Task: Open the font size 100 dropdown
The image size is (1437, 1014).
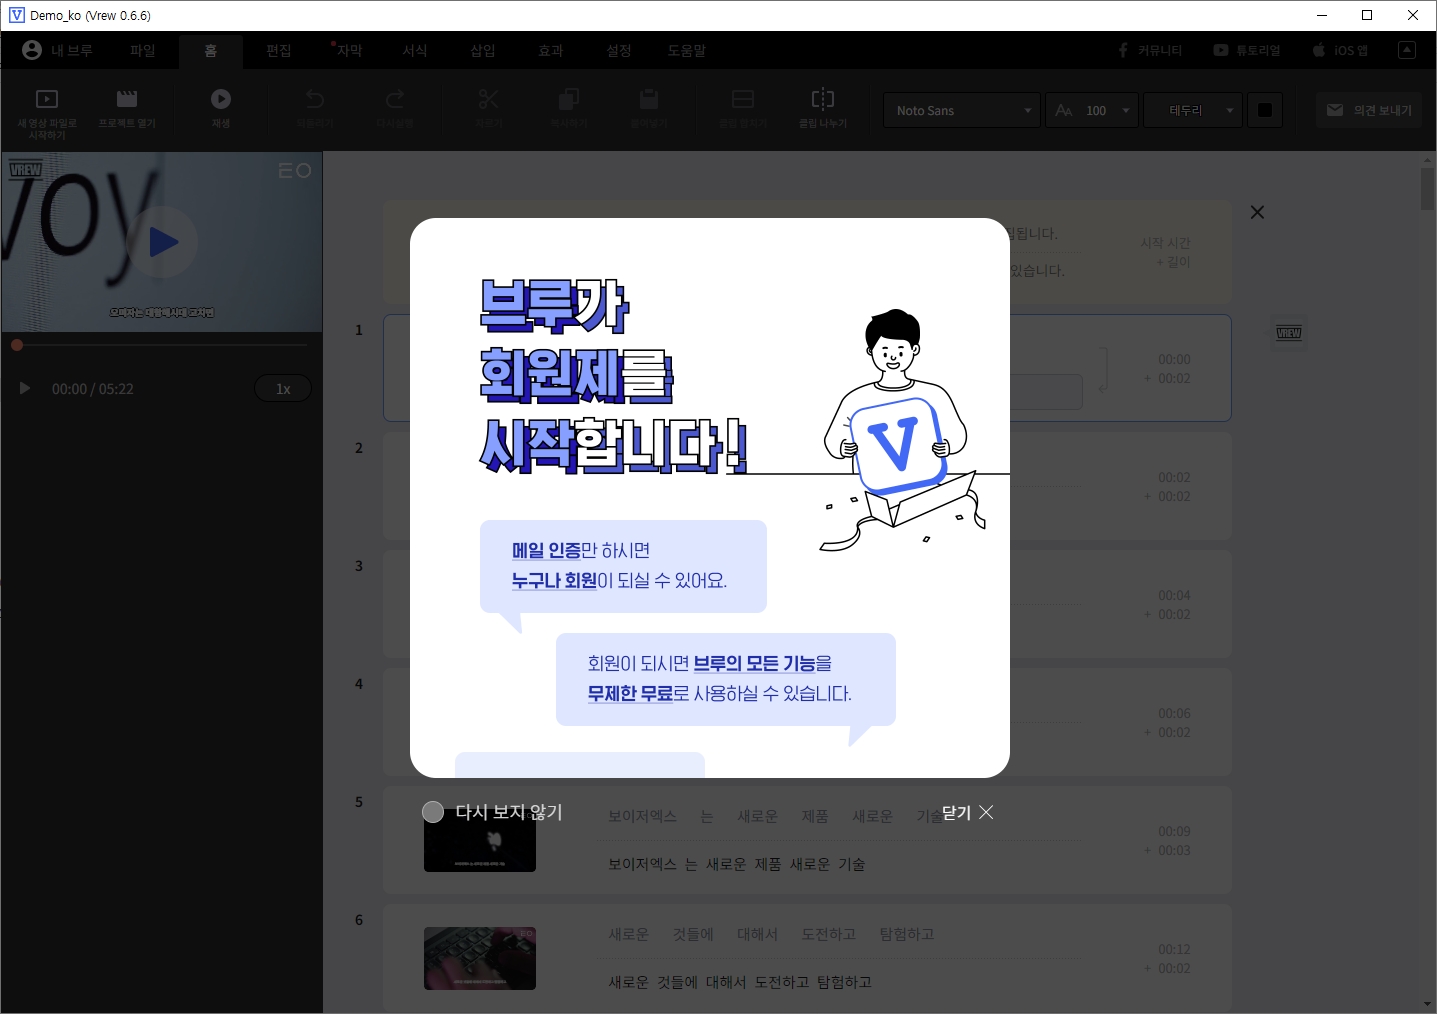Action: coord(1092,110)
